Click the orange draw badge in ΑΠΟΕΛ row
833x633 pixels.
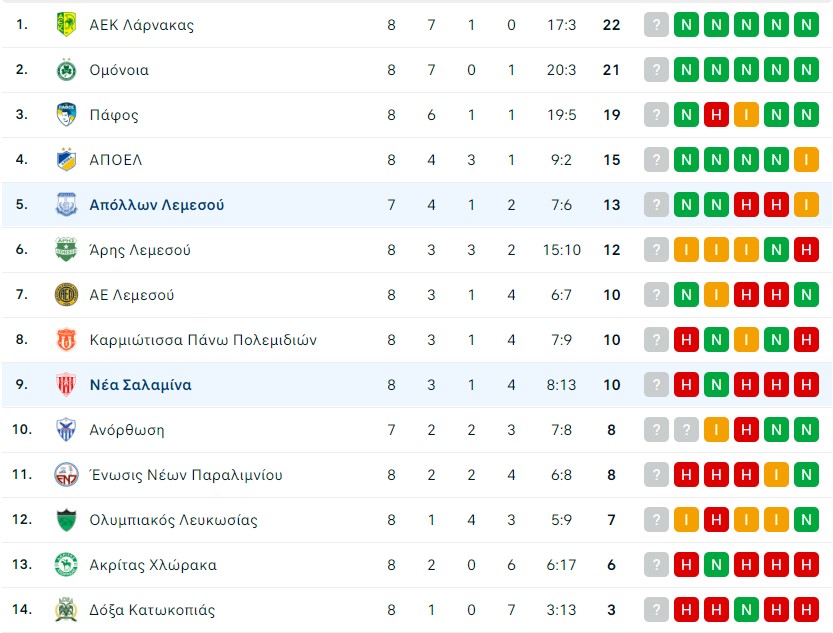pyautogui.click(x=806, y=160)
